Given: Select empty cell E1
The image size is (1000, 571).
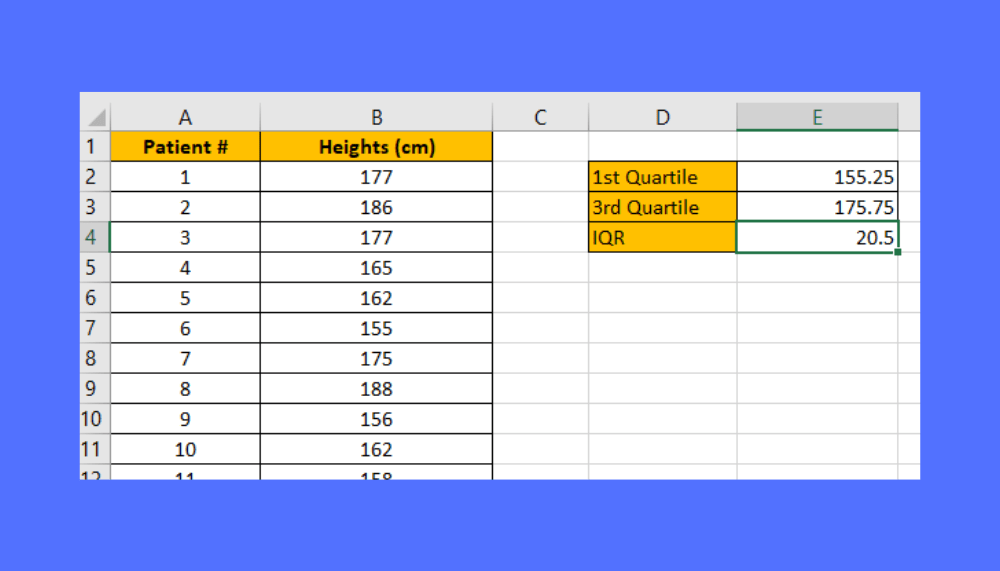Looking at the screenshot, I should point(817,147).
